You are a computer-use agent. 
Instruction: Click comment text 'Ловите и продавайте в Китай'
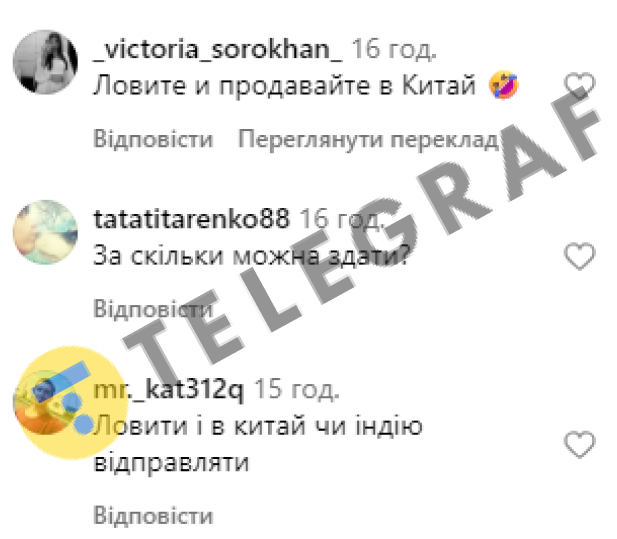pos(284,85)
